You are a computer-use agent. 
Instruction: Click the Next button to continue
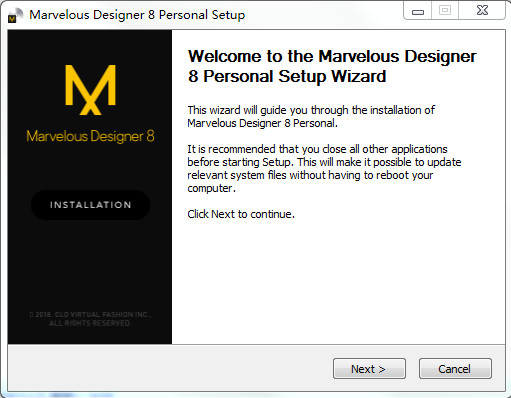tap(369, 369)
